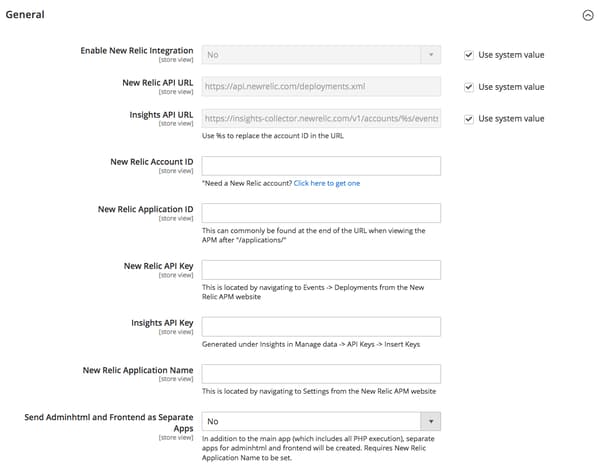
Task: Click the dropdown arrow for Enable New Relic Integration
Action: pos(430,54)
